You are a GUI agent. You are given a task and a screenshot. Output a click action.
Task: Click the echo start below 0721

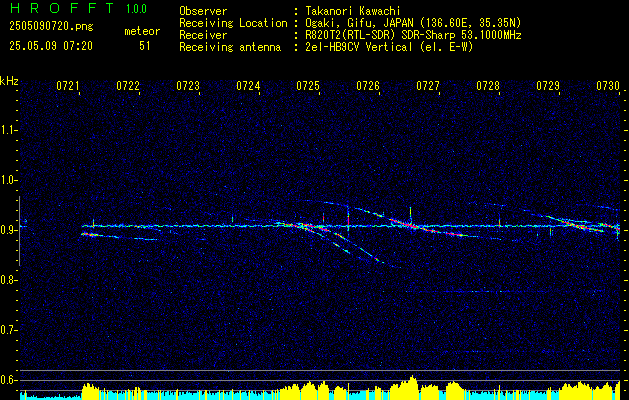pyautogui.click(x=89, y=235)
